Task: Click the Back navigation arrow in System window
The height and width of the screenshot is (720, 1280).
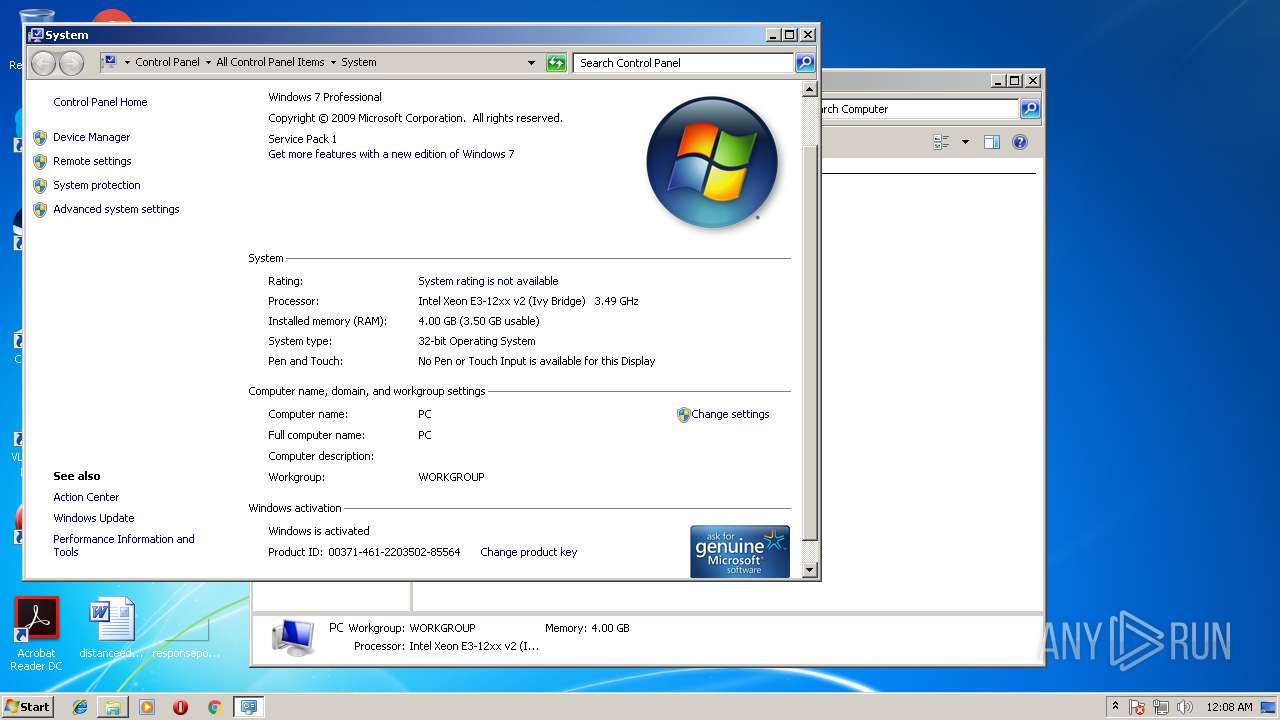Action: [x=43, y=63]
